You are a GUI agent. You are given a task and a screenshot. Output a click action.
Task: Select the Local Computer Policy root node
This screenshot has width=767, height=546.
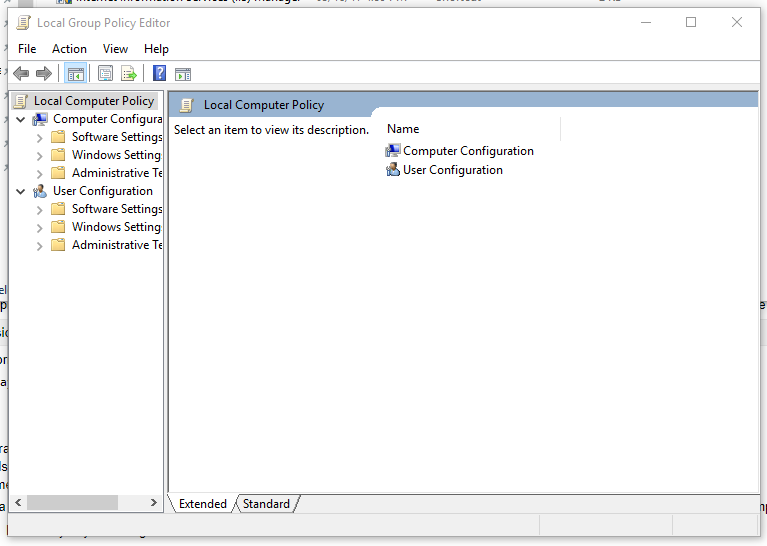coord(94,101)
